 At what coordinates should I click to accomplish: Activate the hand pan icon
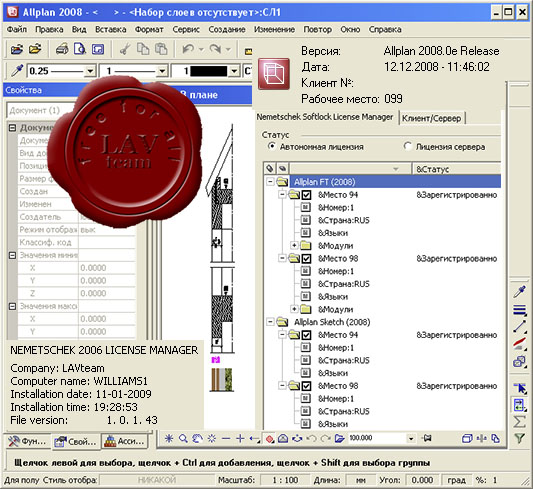tap(197, 438)
